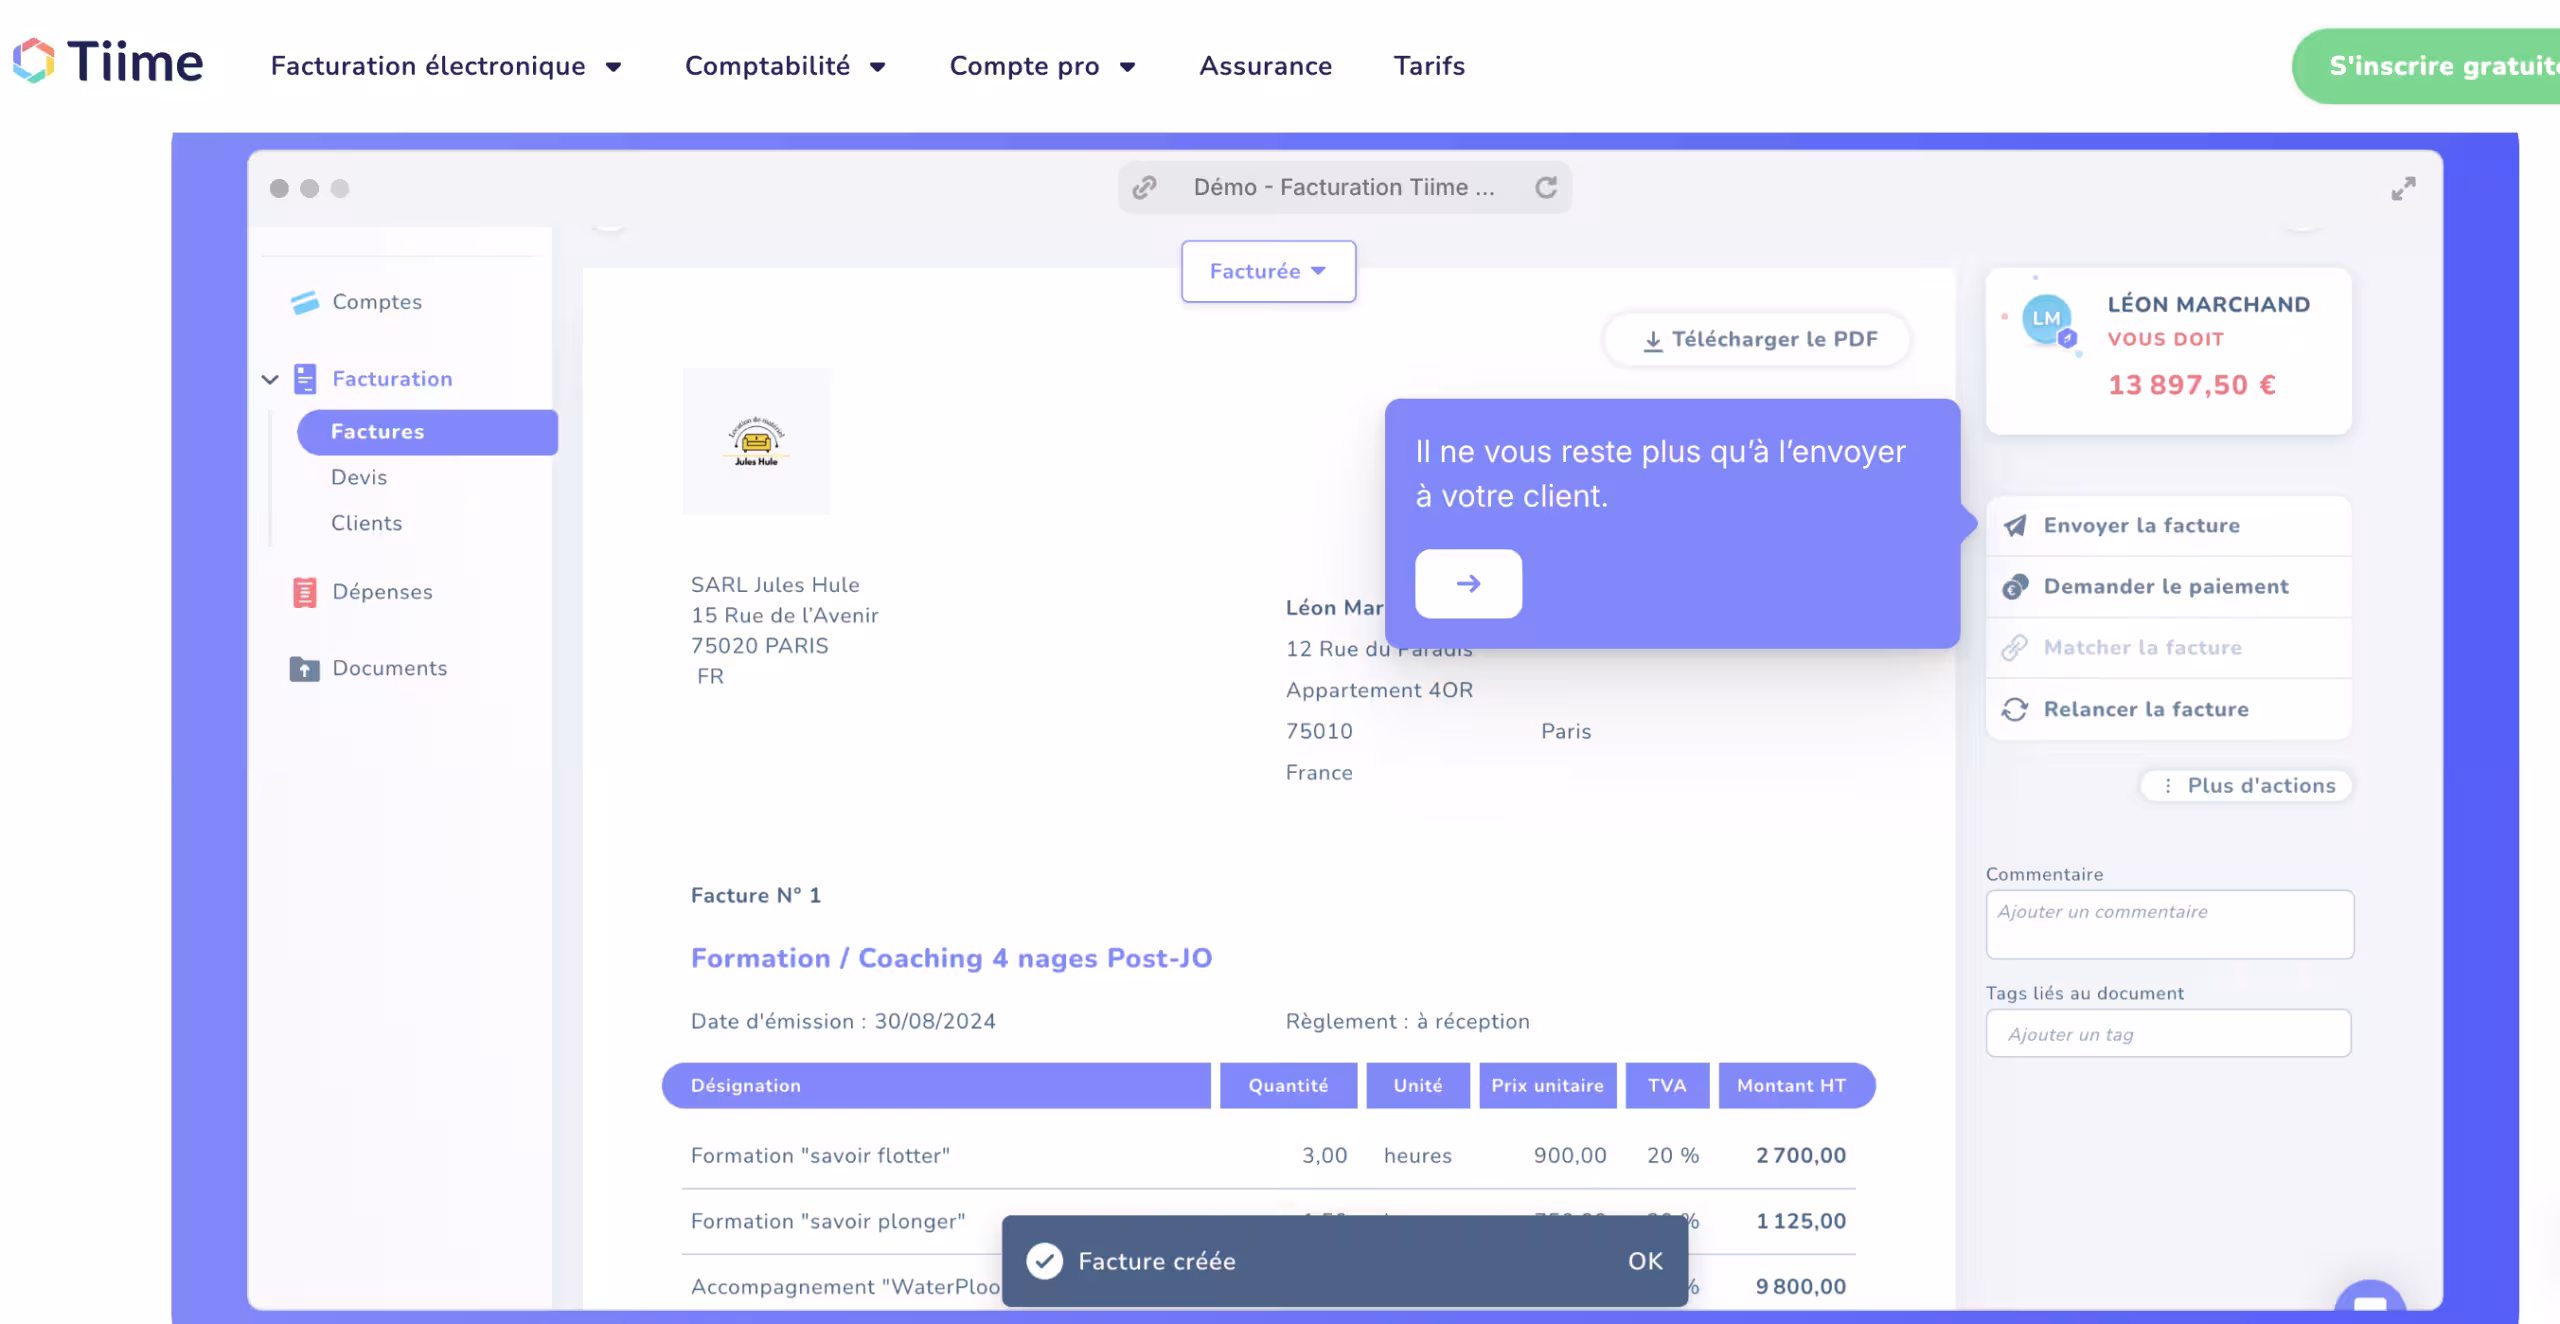Click the SARL Jules Hule sender name
The image size is (2560, 1324).
pyautogui.click(x=775, y=585)
